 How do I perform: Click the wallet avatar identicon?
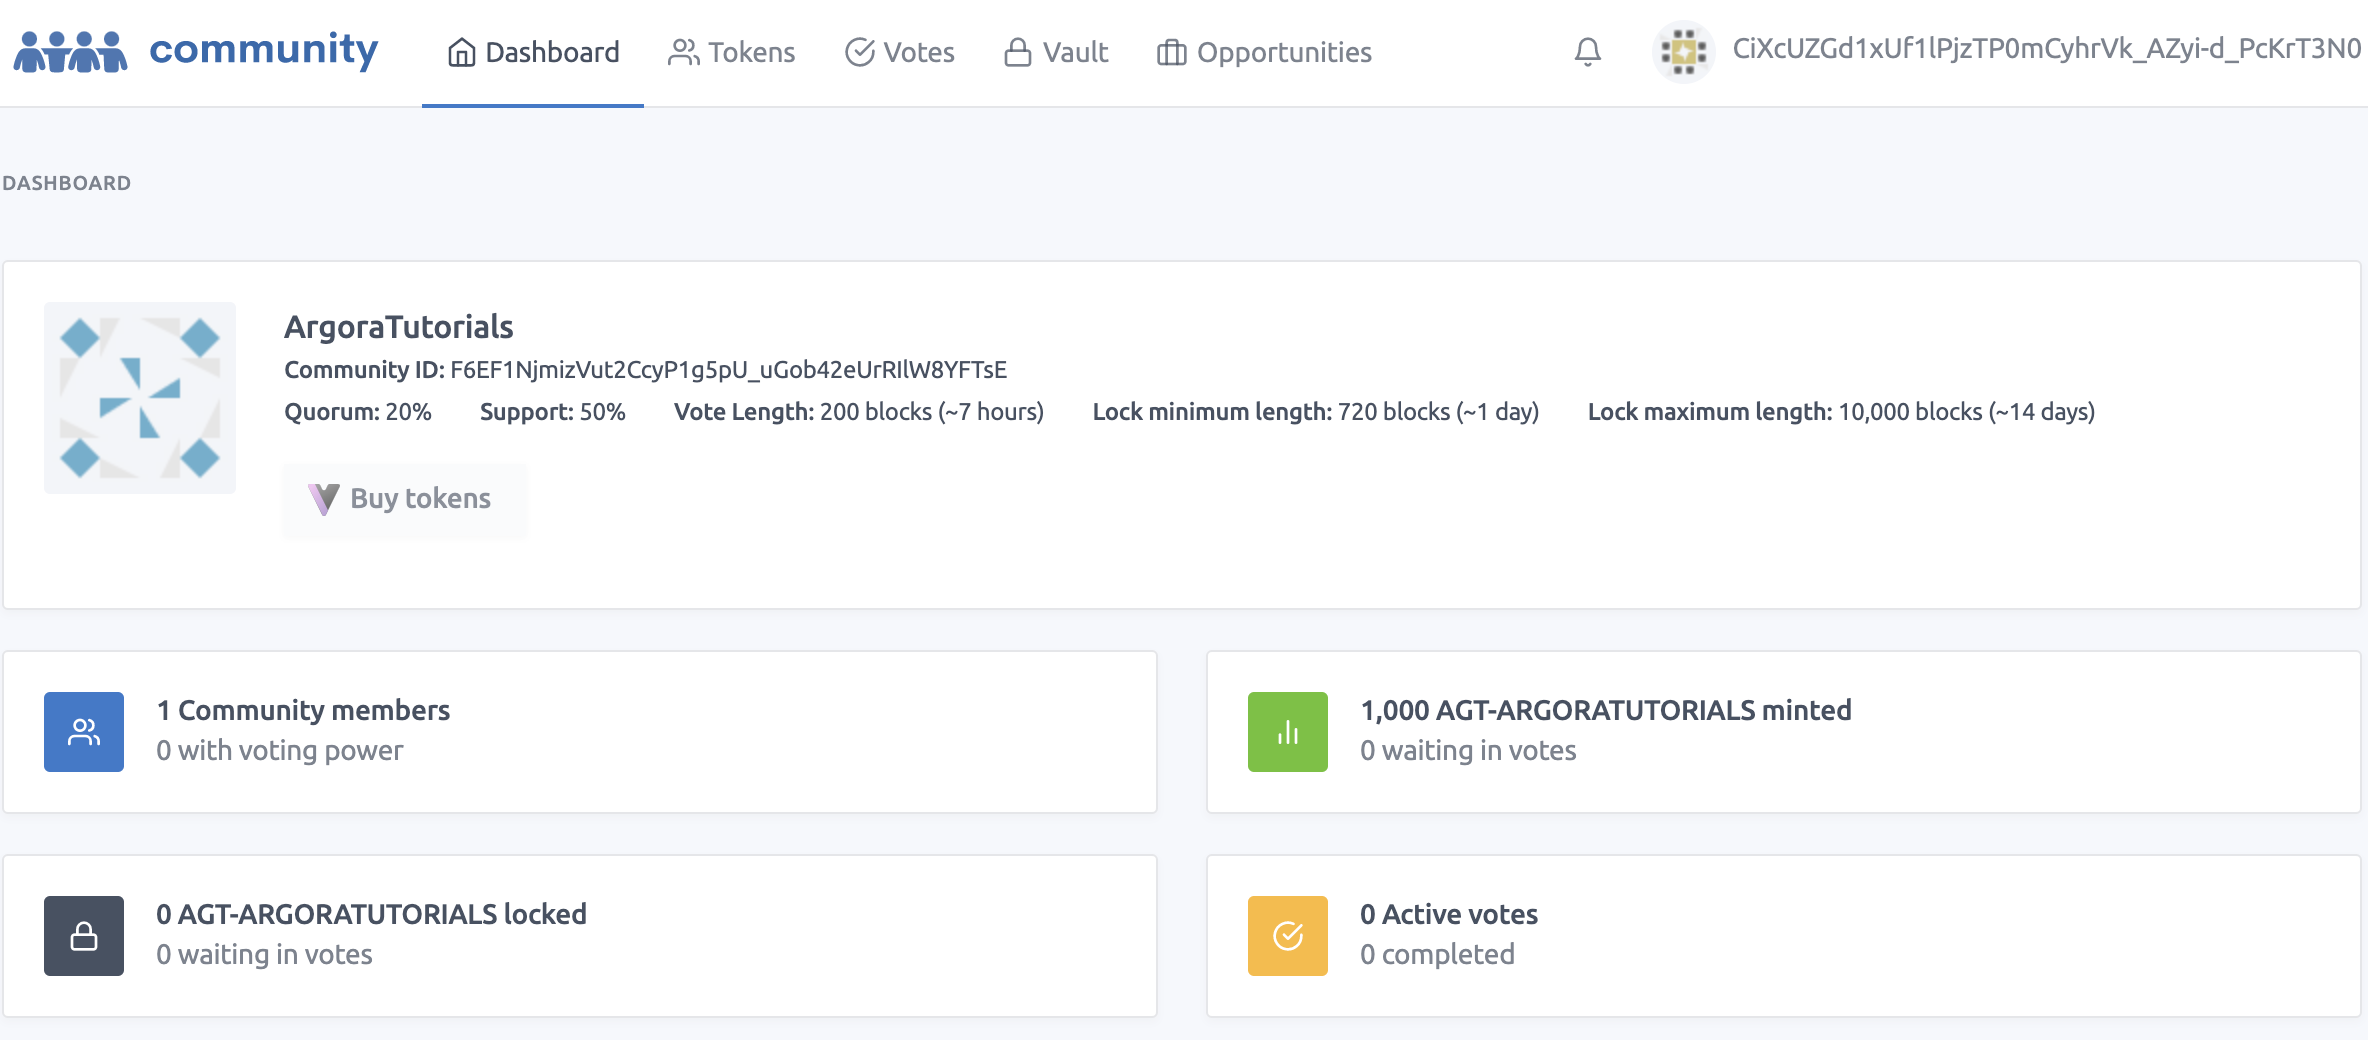[1683, 52]
